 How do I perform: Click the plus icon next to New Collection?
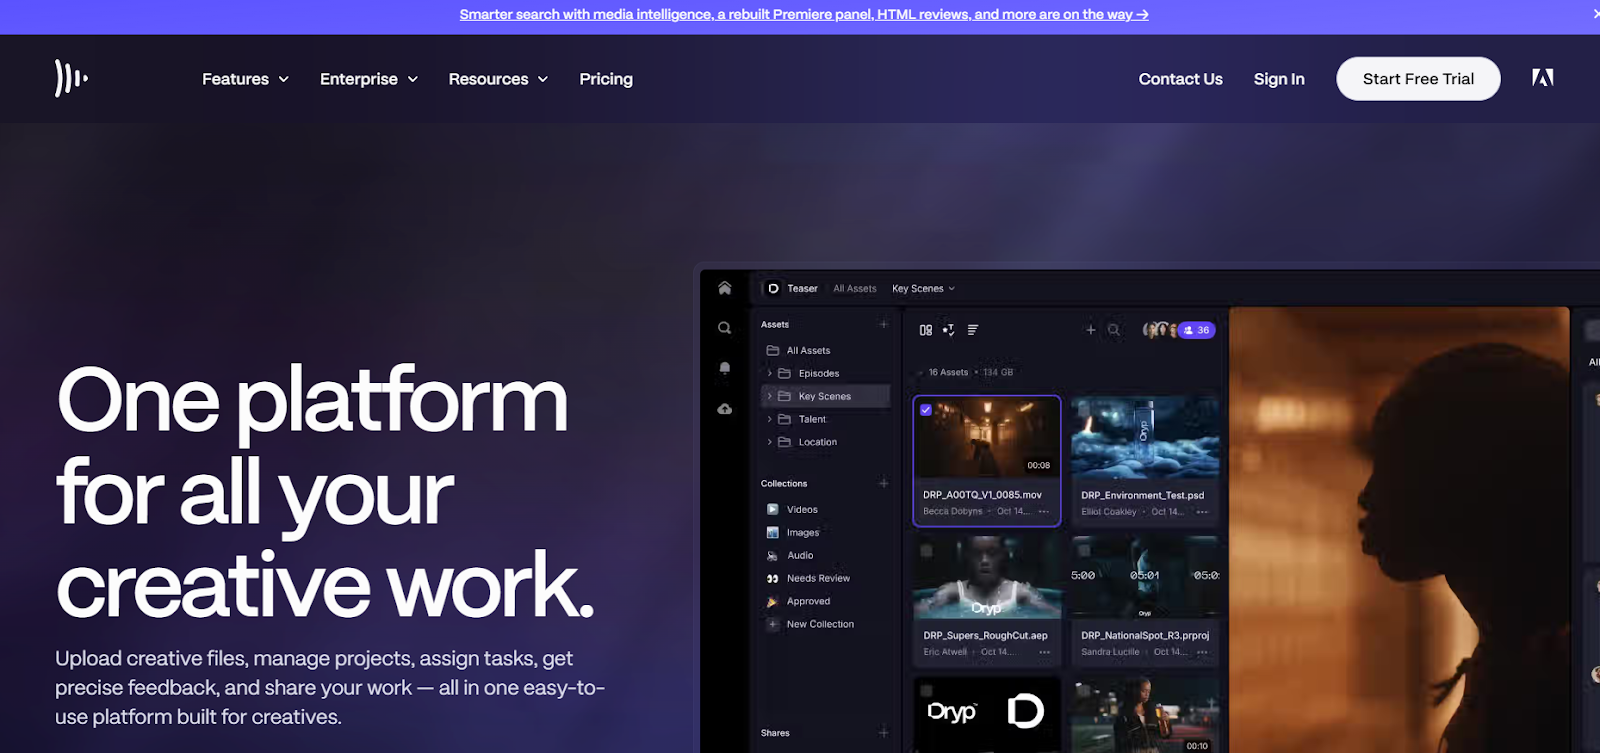772,624
